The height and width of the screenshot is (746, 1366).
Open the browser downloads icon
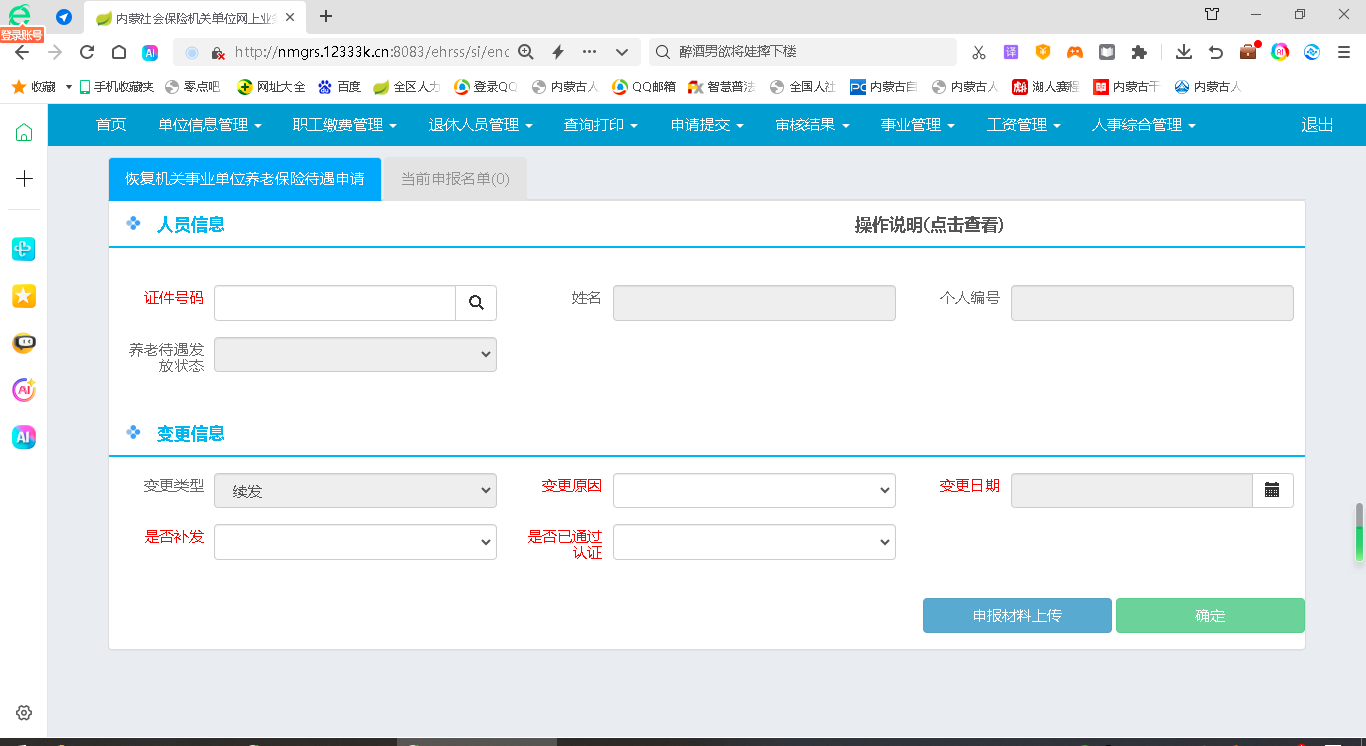(x=1184, y=52)
